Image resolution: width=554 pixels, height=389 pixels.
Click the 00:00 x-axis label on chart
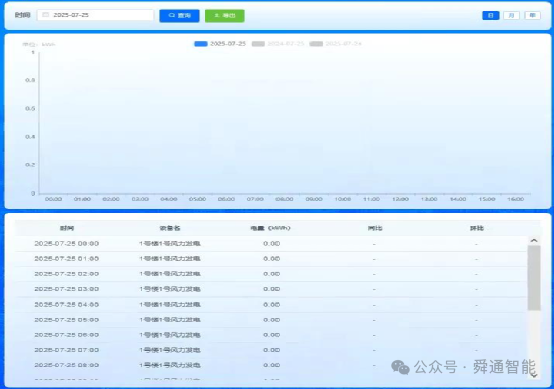[x=53, y=199]
